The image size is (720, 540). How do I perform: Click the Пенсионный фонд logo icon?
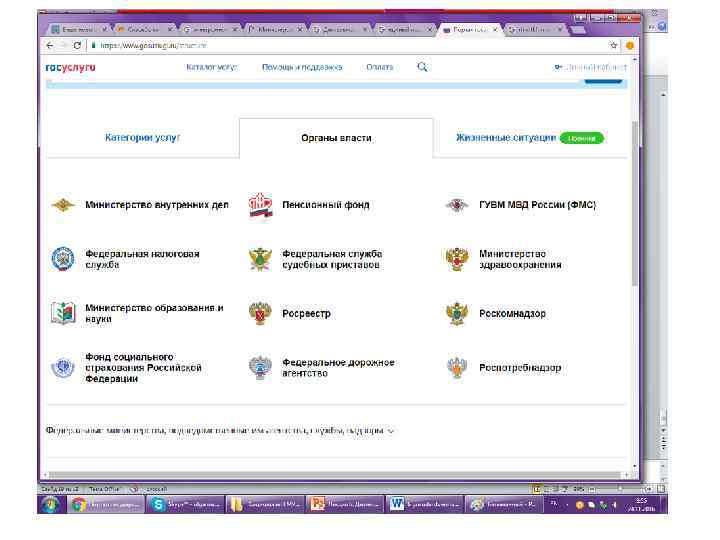click(x=260, y=205)
